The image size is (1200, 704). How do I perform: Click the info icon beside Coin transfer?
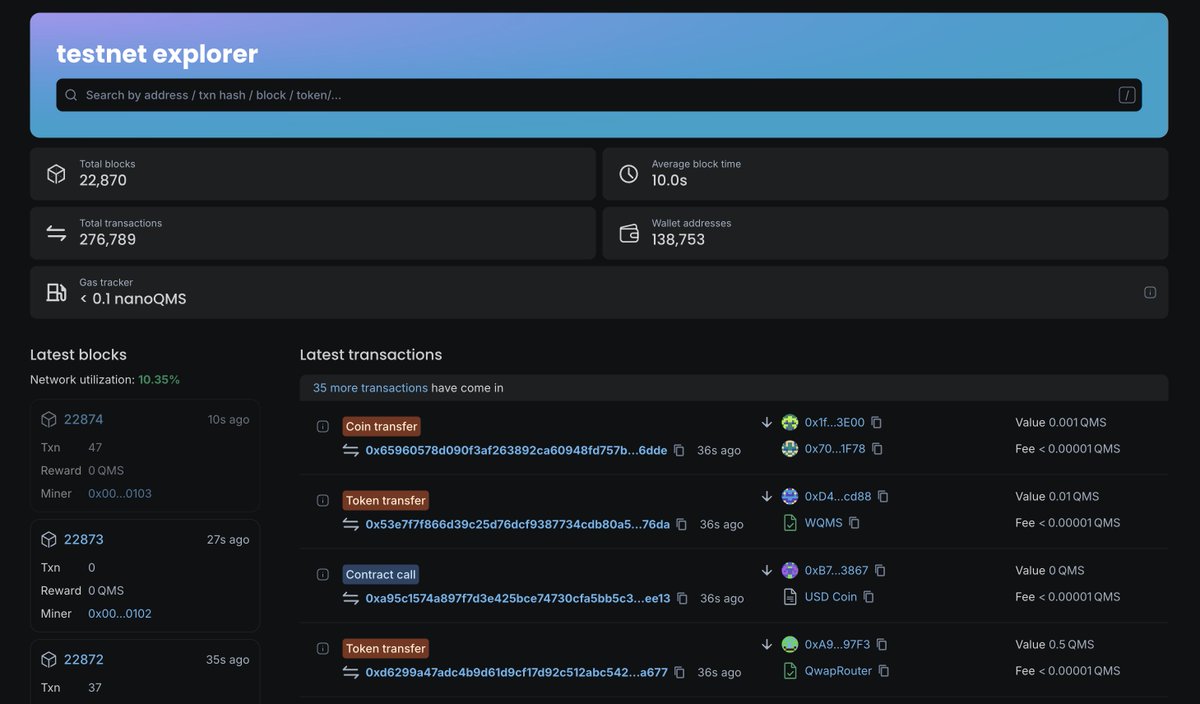323,426
